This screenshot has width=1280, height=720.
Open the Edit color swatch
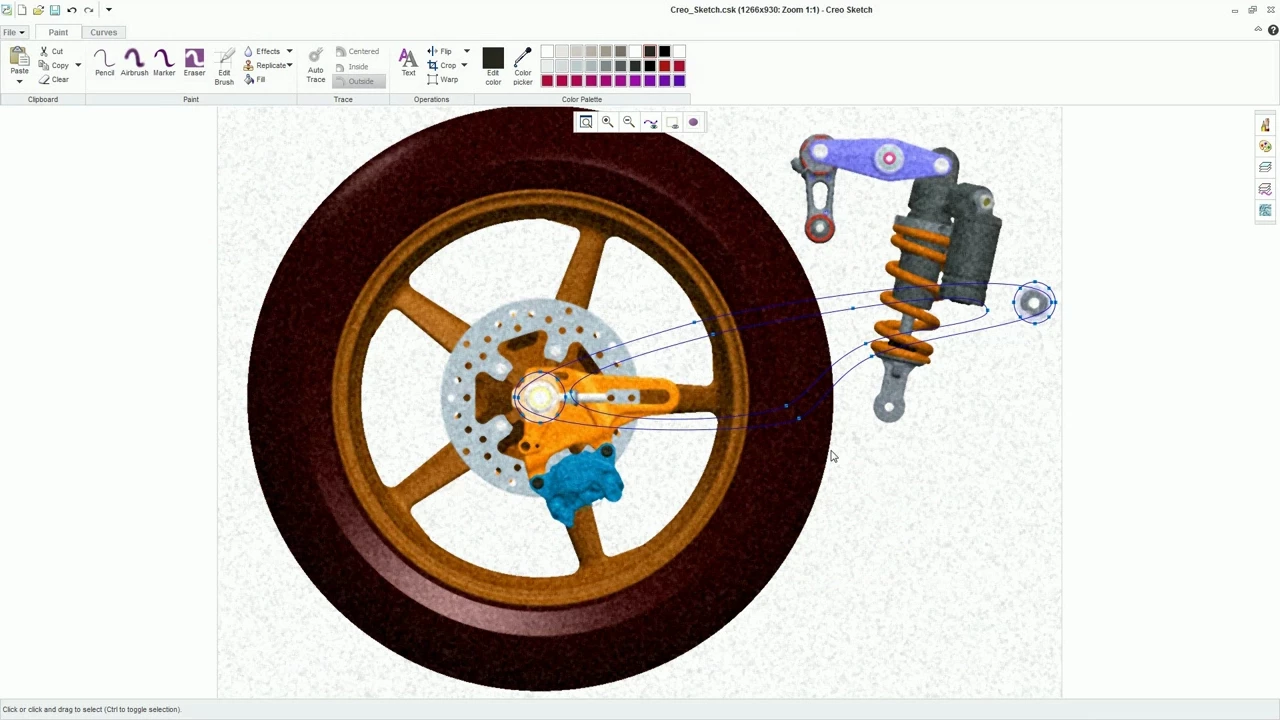(493, 66)
